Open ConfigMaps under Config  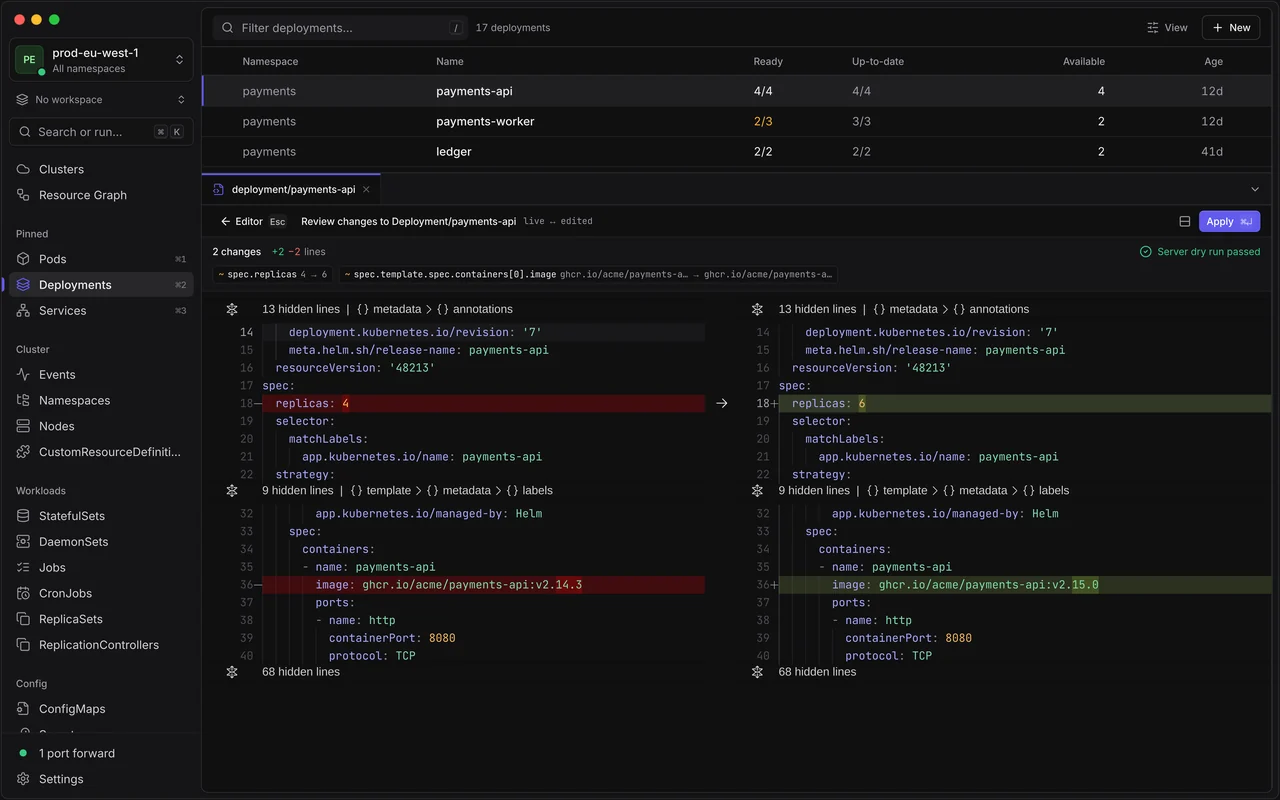101,709
